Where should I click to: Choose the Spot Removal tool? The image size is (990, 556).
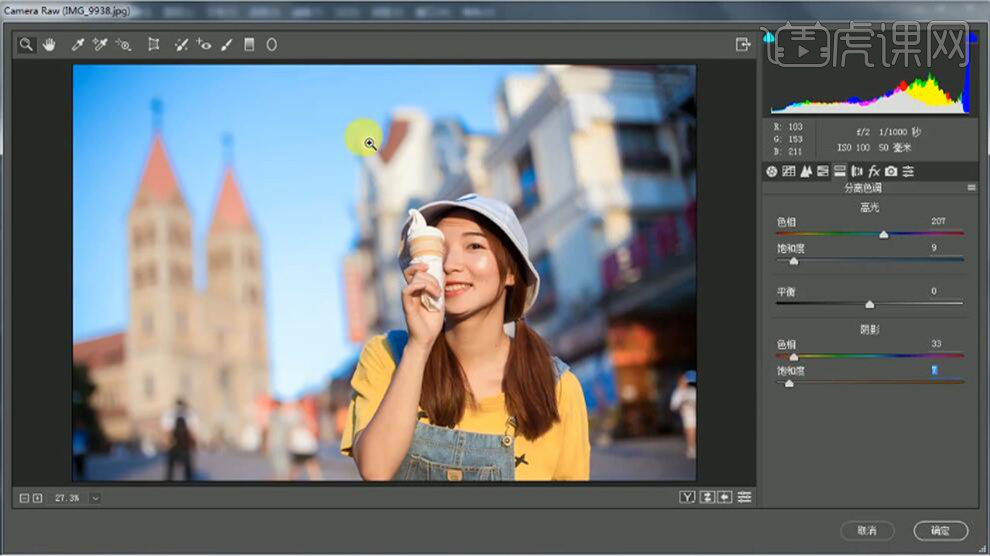point(181,45)
